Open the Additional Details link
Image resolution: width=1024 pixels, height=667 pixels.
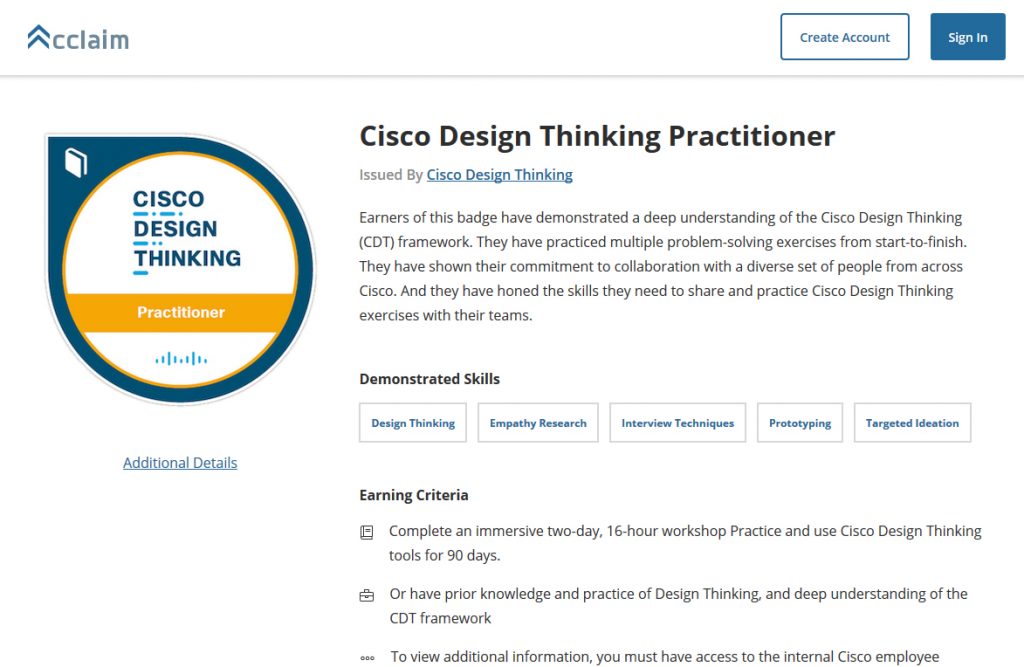point(180,463)
